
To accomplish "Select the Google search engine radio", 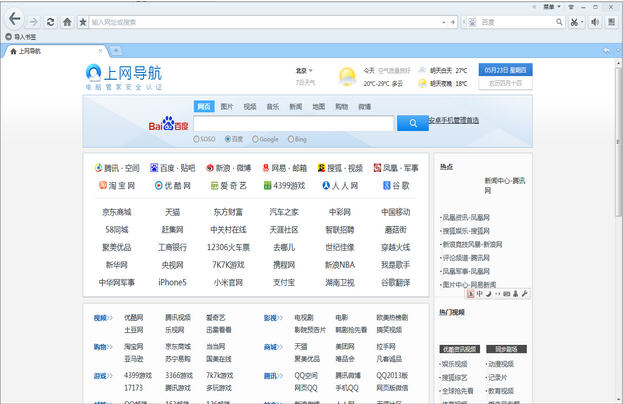I will (256, 139).
